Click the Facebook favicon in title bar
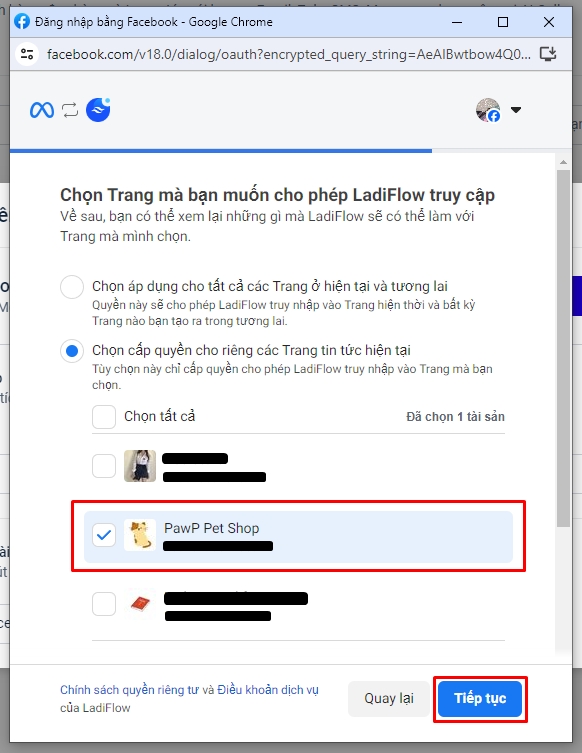582x753 pixels. (x=22, y=22)
